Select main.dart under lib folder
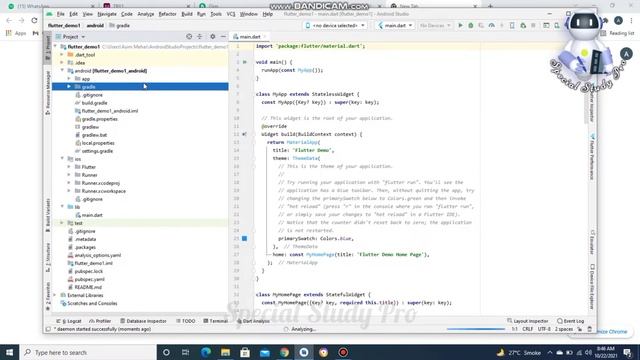This screenshot has width=640, height=360. coord(92,215)
